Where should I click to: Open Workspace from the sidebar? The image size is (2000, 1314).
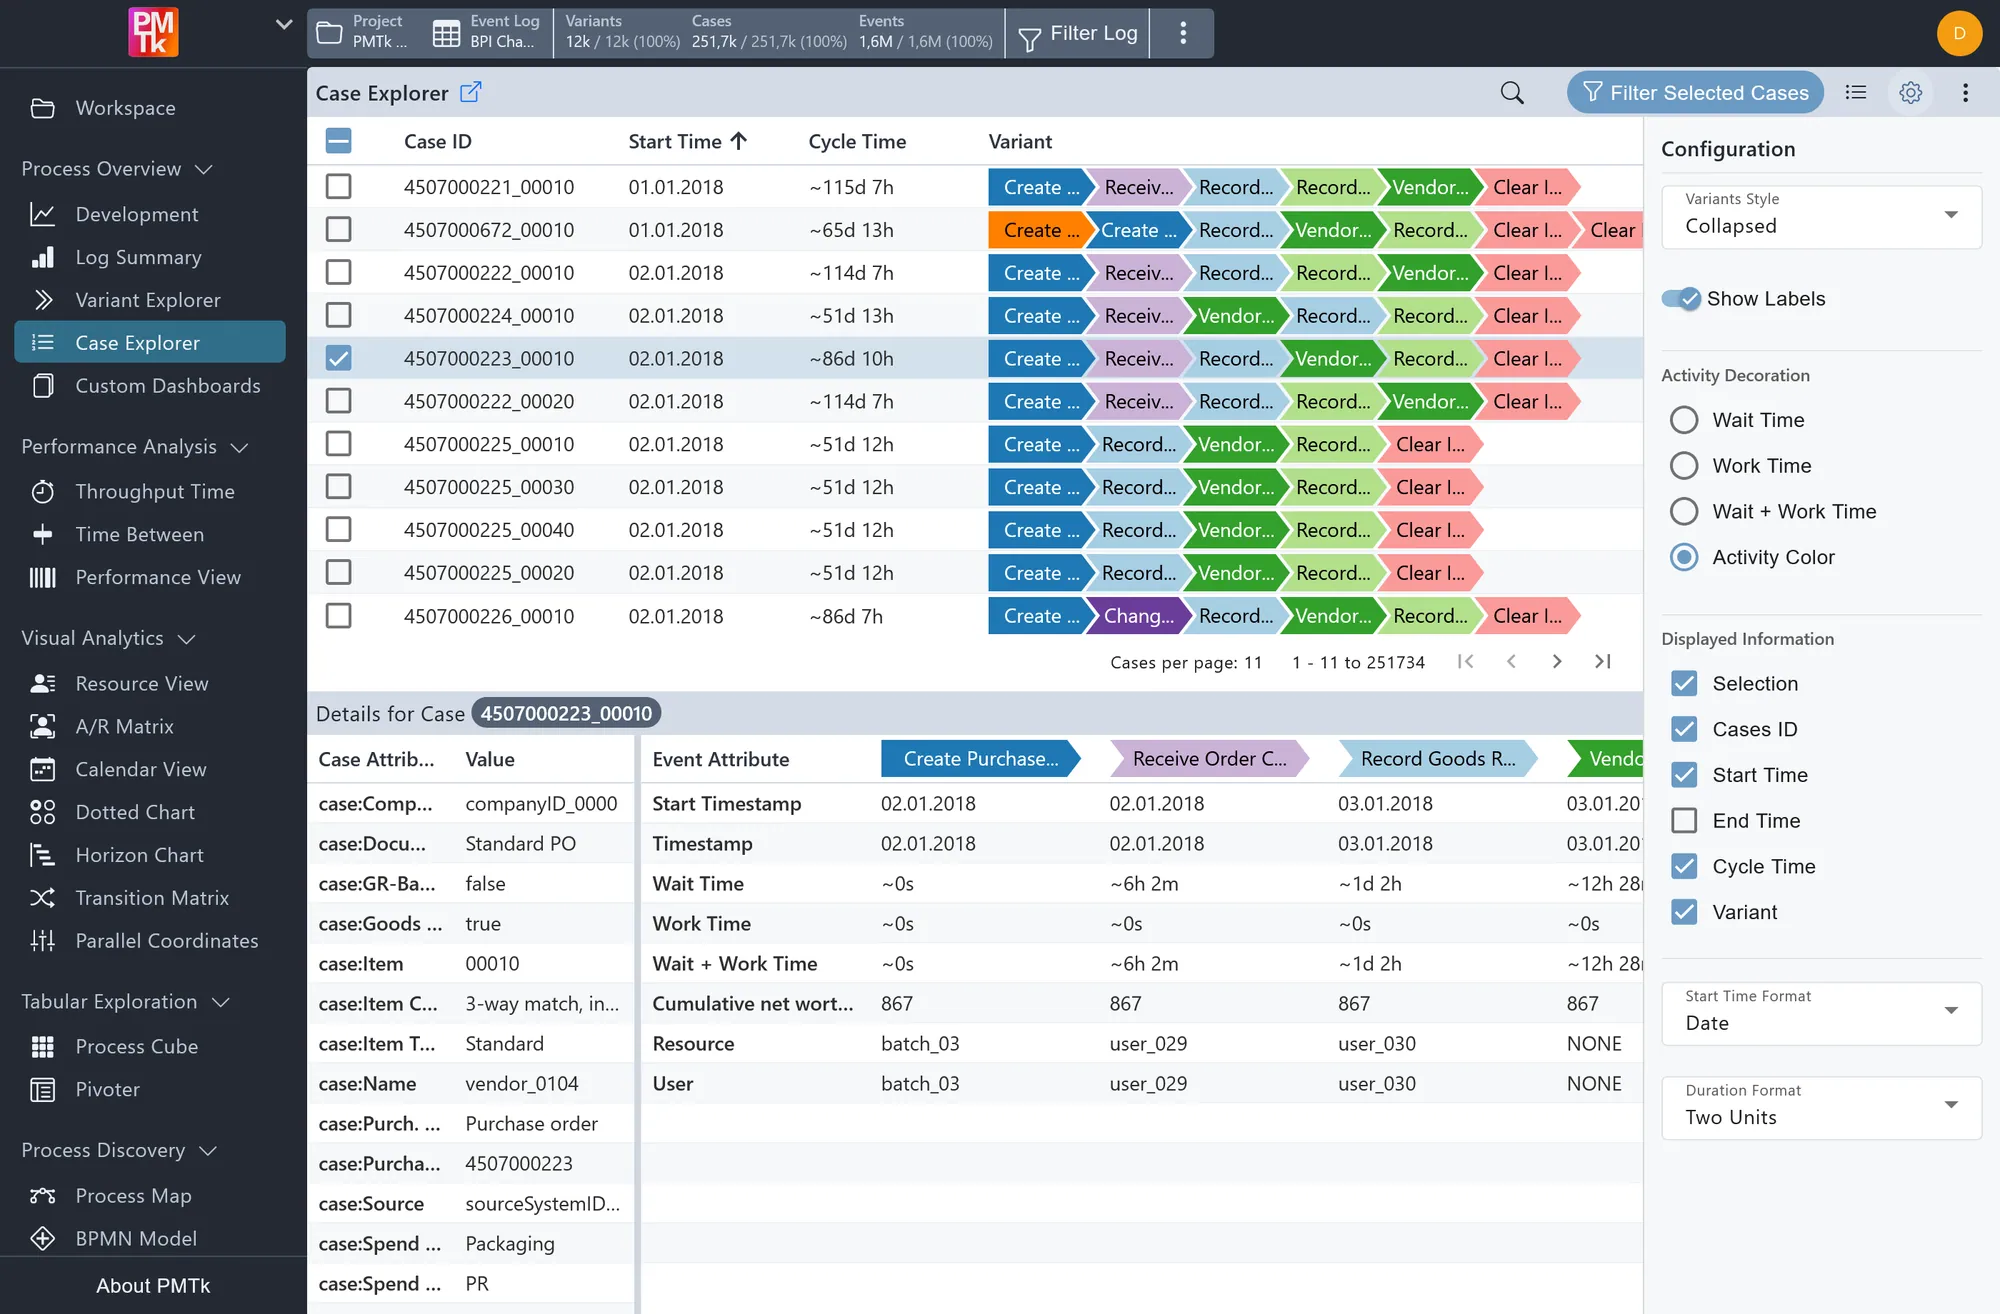pyautogui.click(x=125, y=108)
